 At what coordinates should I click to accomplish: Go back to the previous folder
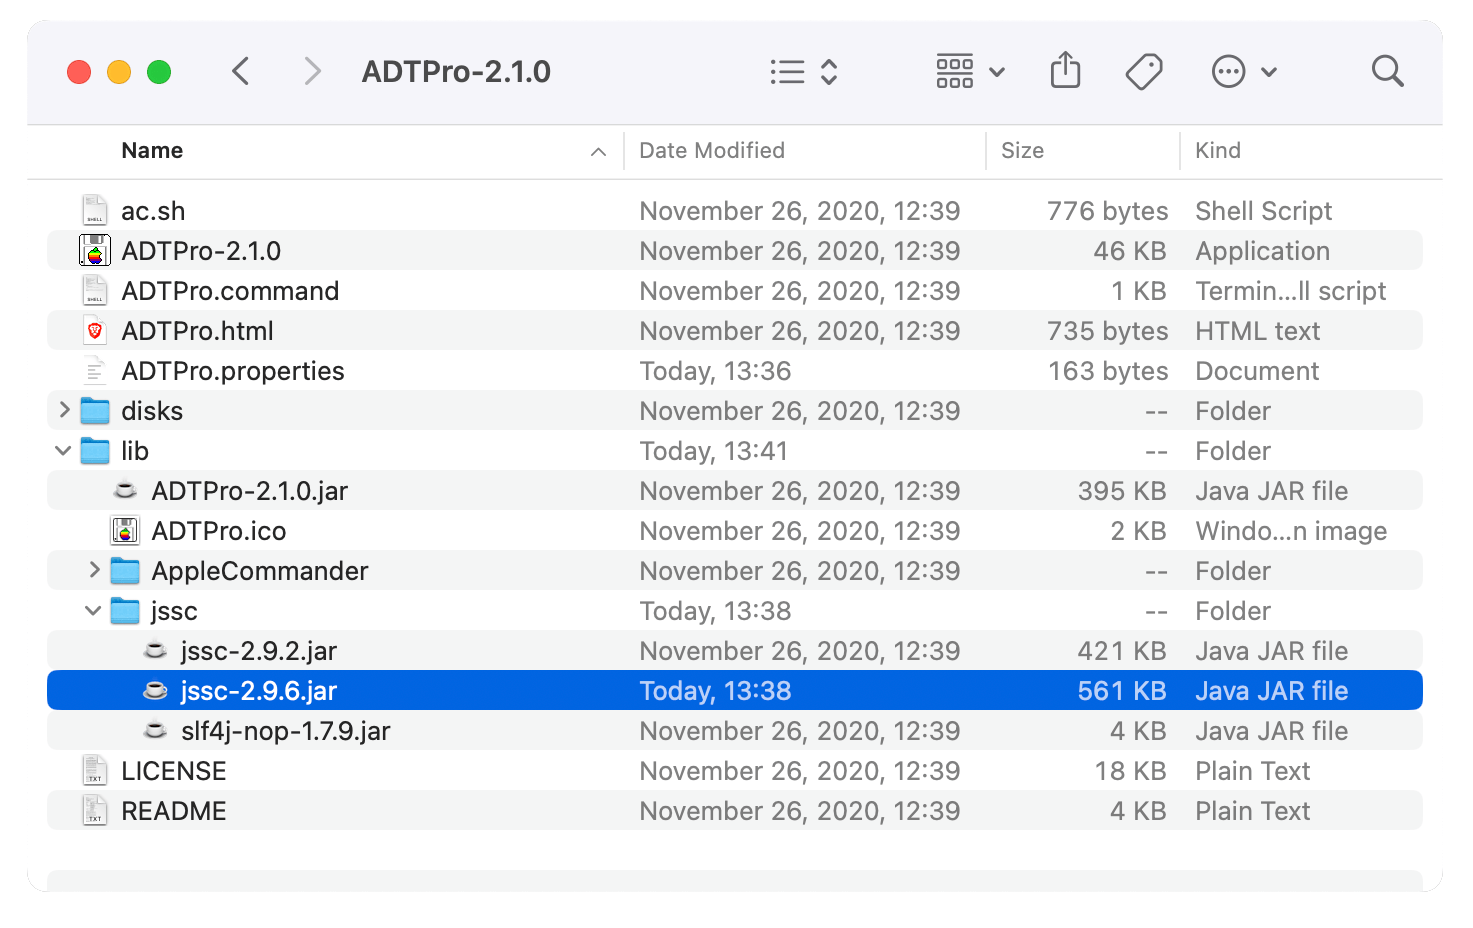(x=240, y=71)
